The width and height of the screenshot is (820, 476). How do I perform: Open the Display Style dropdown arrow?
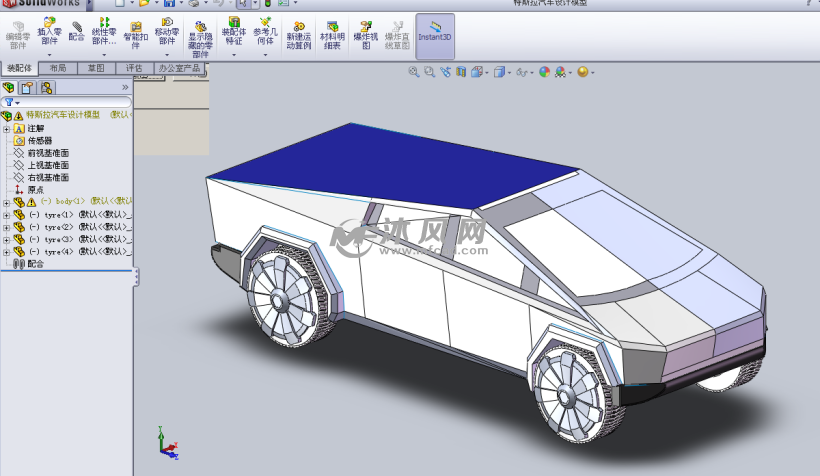509,73
